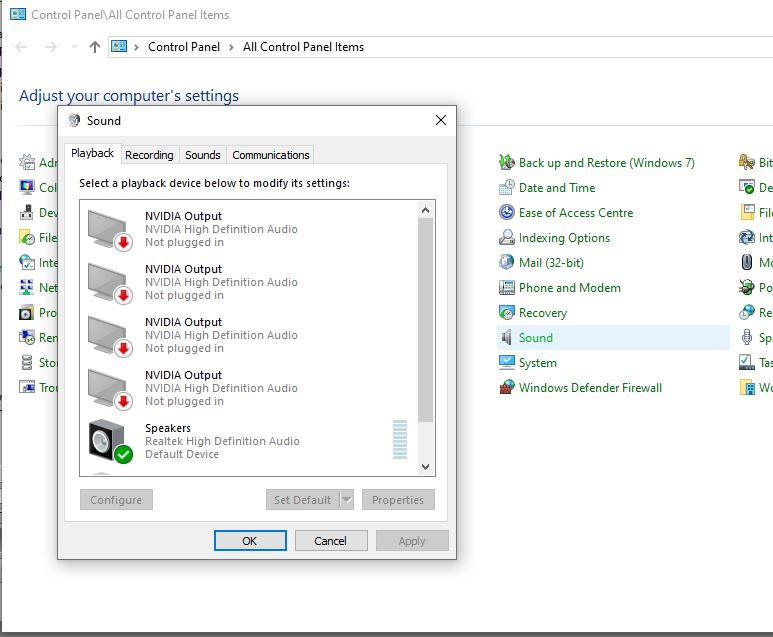The image size is (773, 637).
Task: Expand the Control Panel breadcrumb chevron
Action: coord(231,47)
